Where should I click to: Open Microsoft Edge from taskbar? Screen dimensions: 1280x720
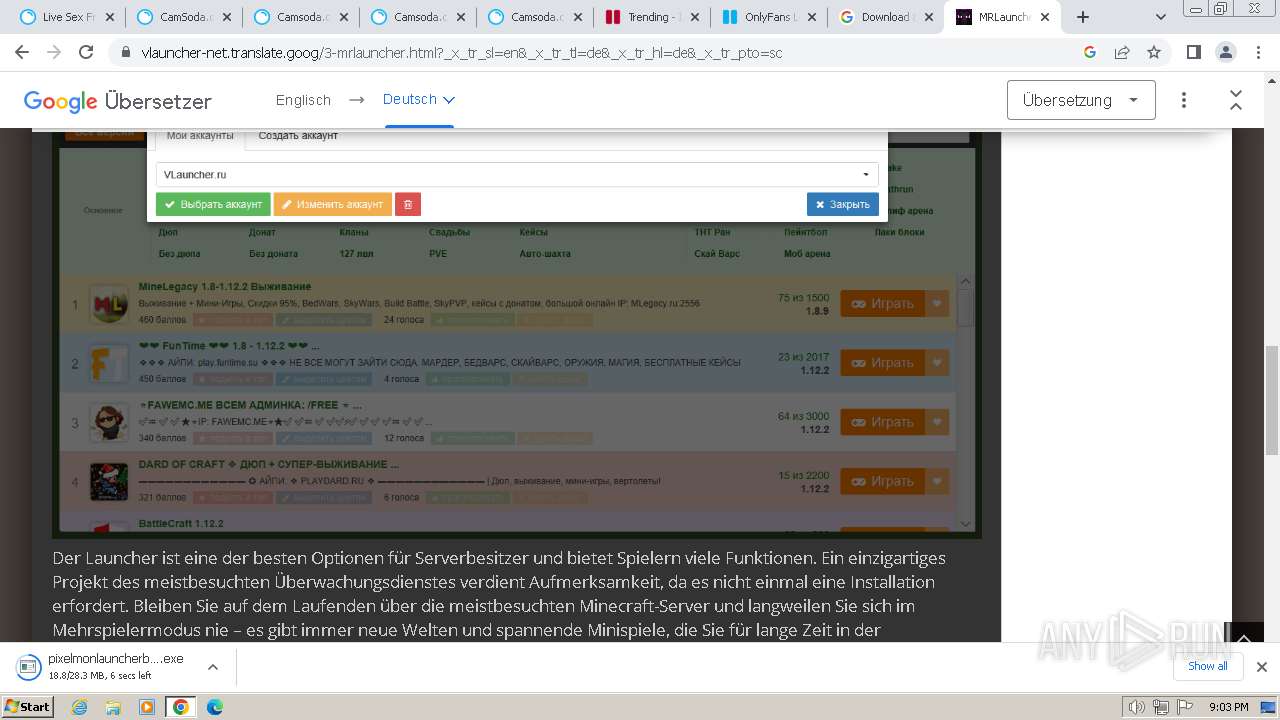pyautogui.click(x=215, y=707)
